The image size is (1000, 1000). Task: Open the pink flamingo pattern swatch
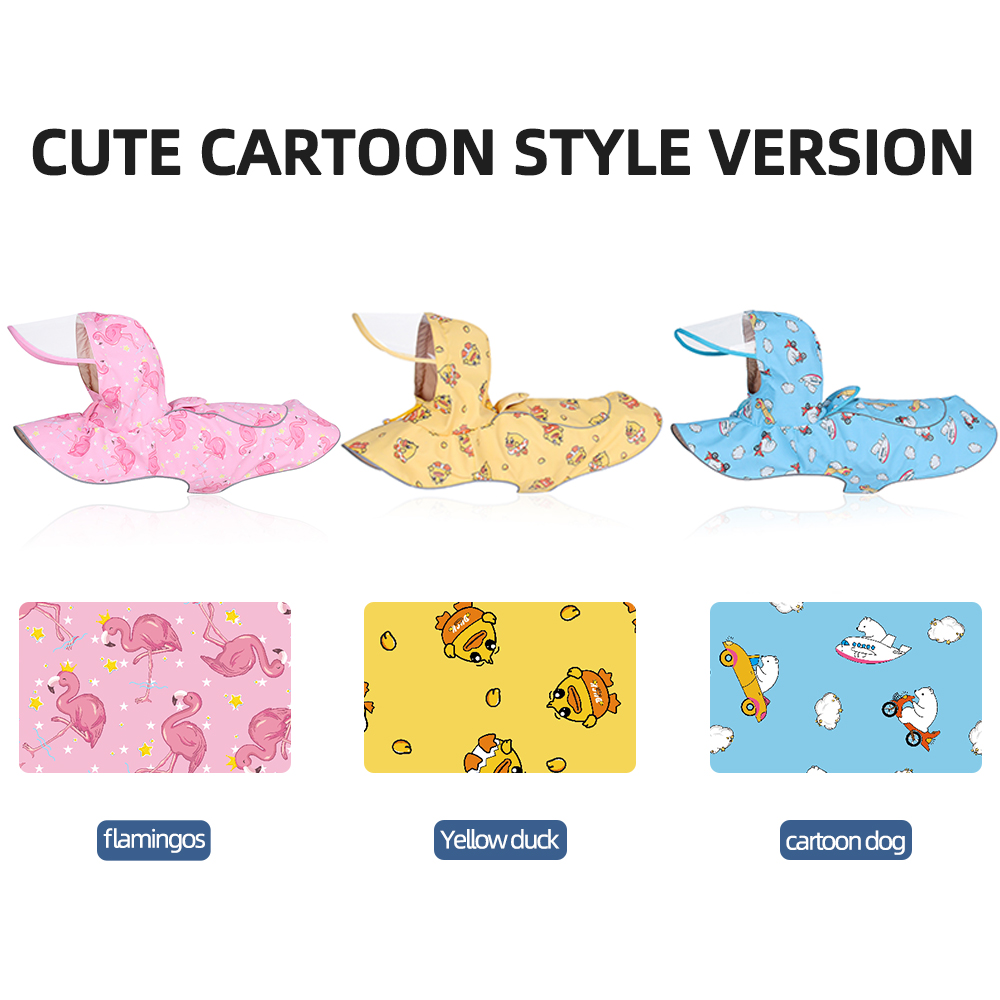pos(155,687)
